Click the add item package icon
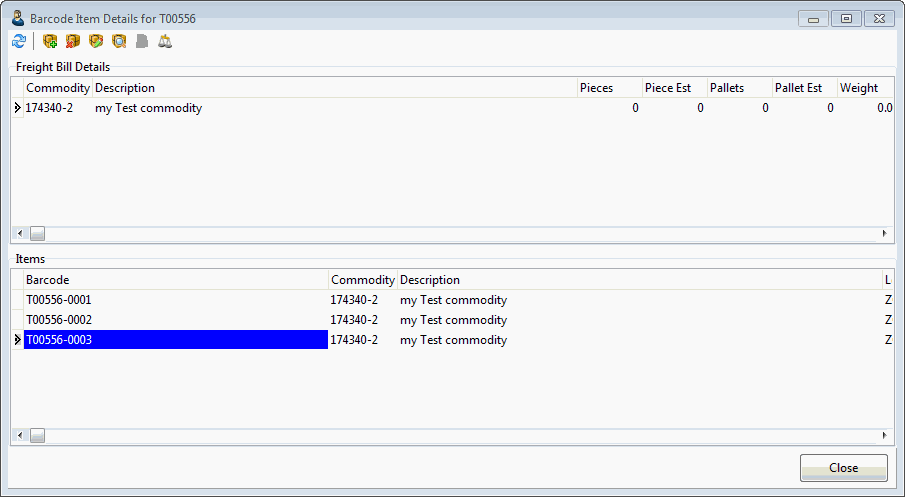Image resolution: width=905 pixels, height=497 pixels. click(50, 41)
